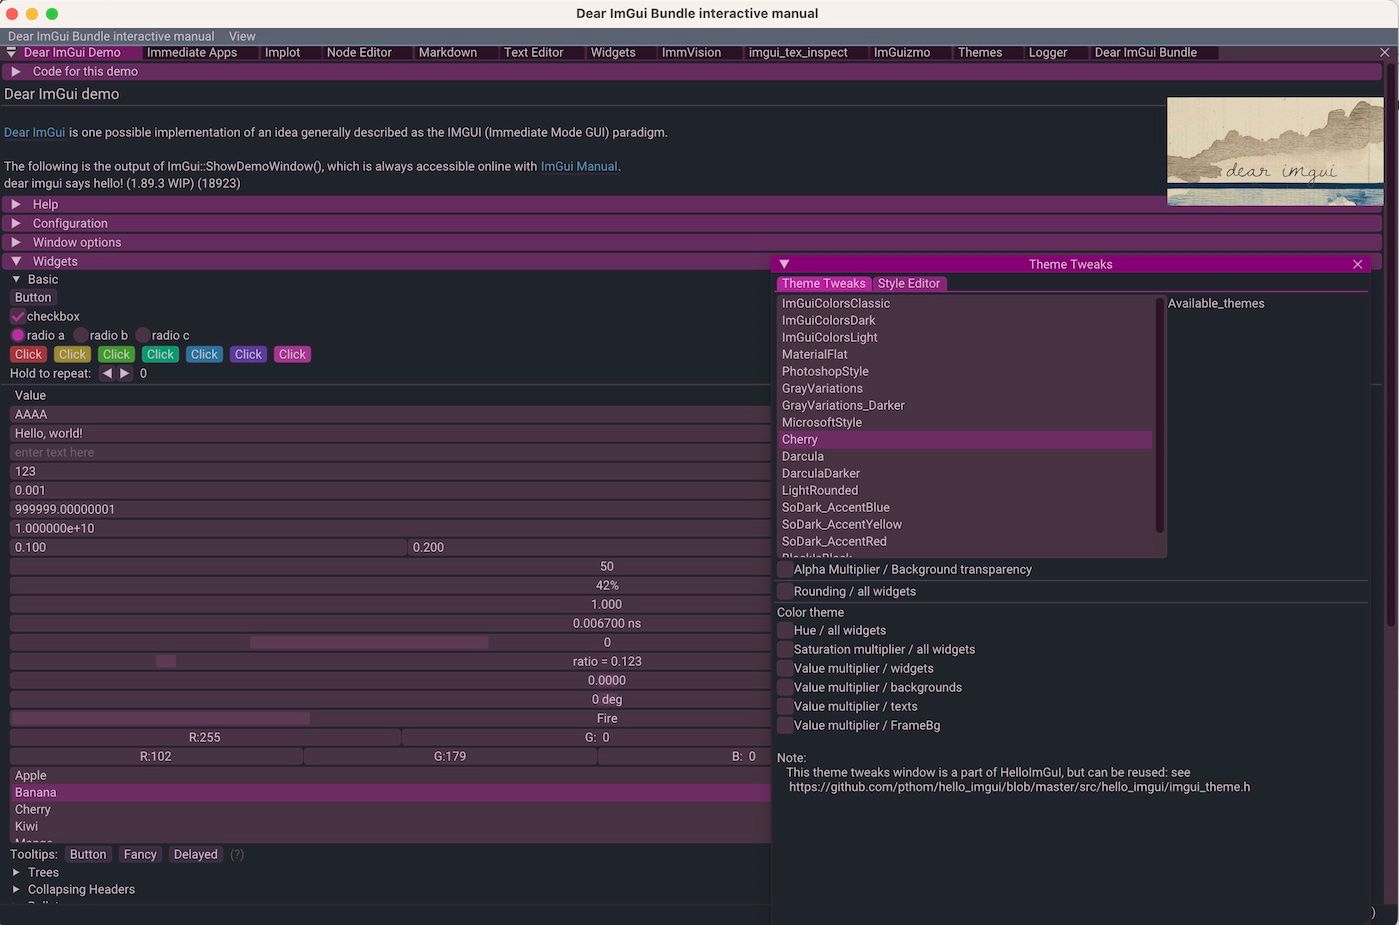Click the Fire enum slider
1399x925 pixels.
coord(390,718)
